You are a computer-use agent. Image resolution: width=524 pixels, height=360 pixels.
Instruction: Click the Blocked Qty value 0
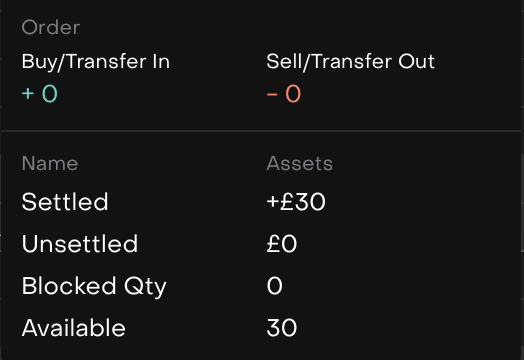click(x=275, y=286)
